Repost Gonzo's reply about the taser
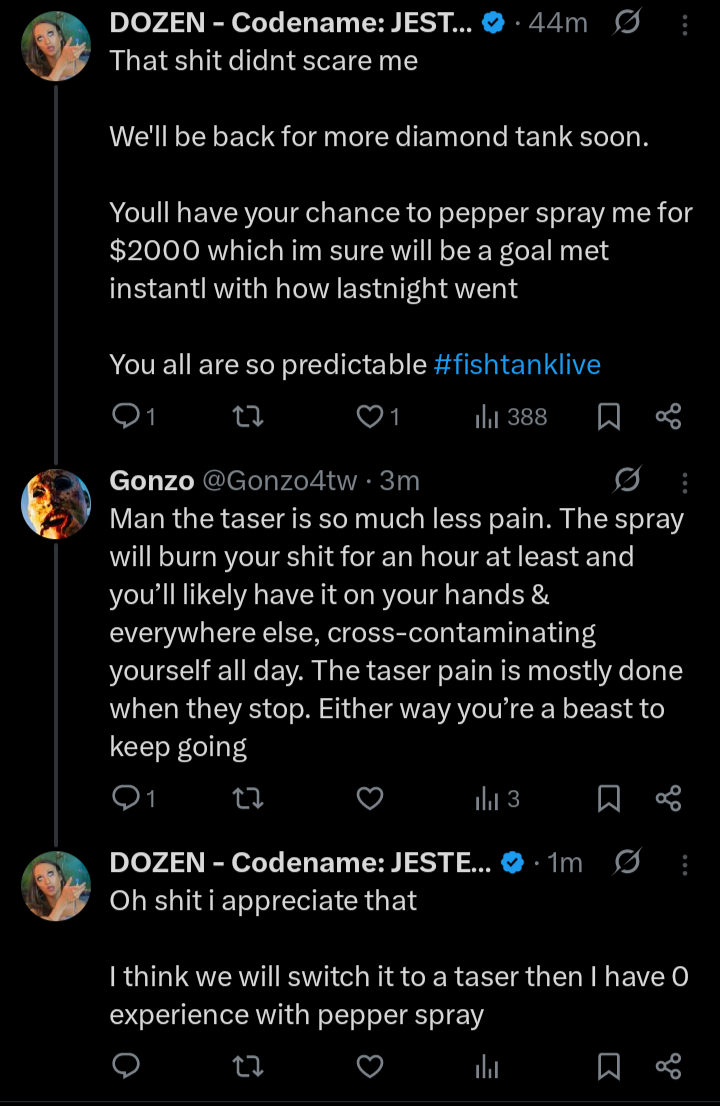This screenshot has width=720, height=1106. tap(248, 798)
